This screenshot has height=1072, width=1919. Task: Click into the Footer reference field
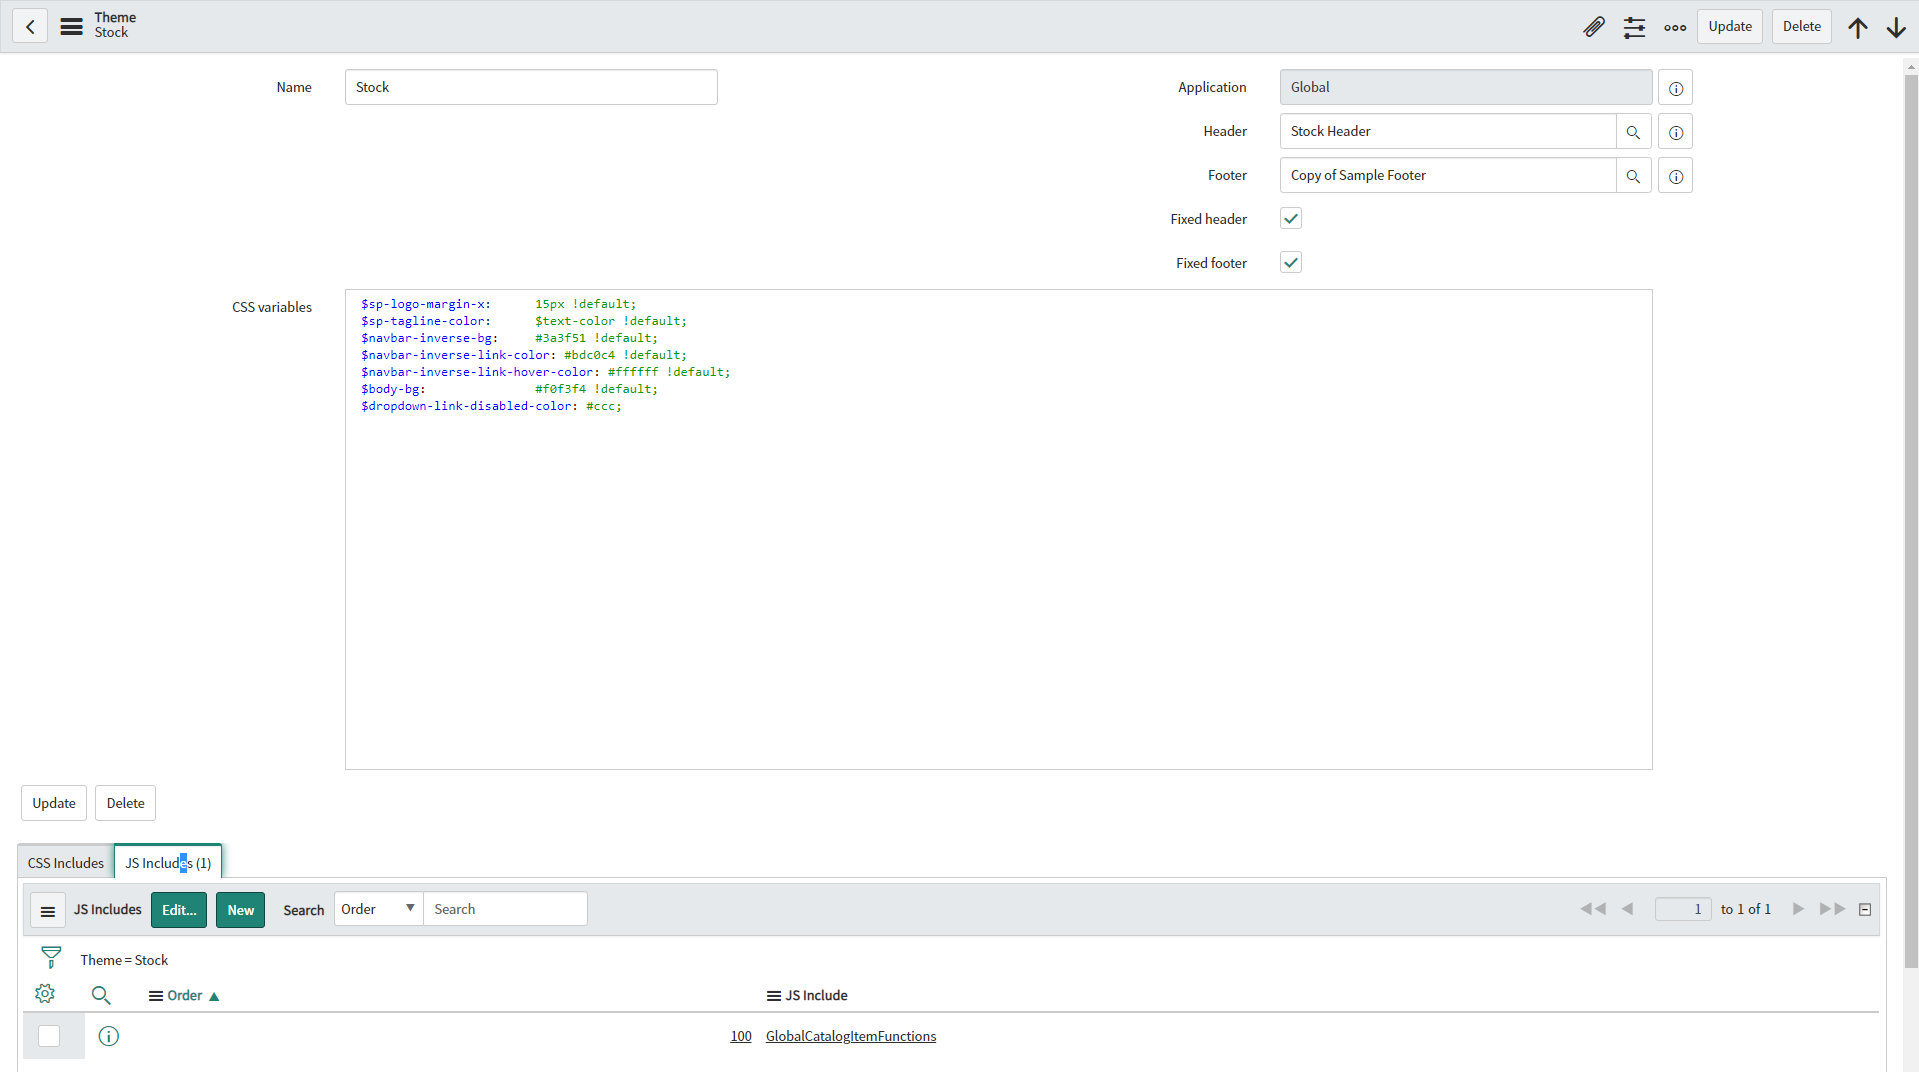point(1448,176)
